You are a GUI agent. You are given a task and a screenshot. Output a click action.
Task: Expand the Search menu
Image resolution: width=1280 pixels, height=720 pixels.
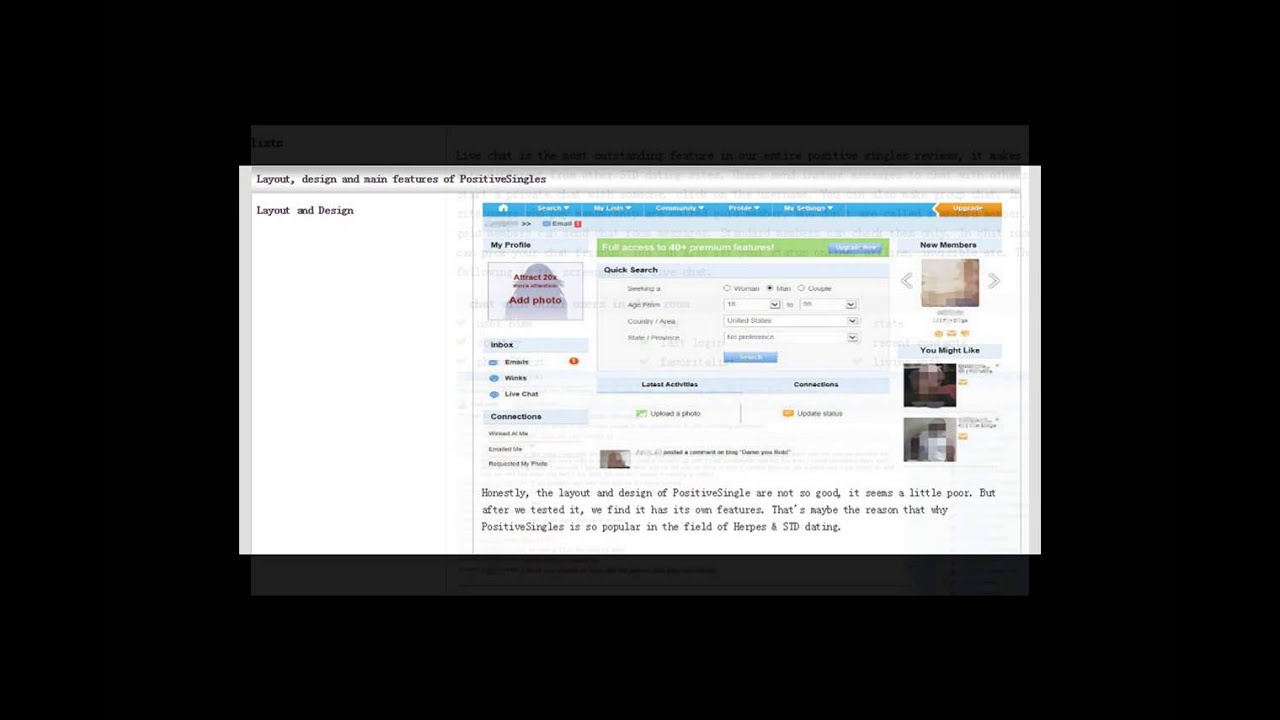pos(553,208)
